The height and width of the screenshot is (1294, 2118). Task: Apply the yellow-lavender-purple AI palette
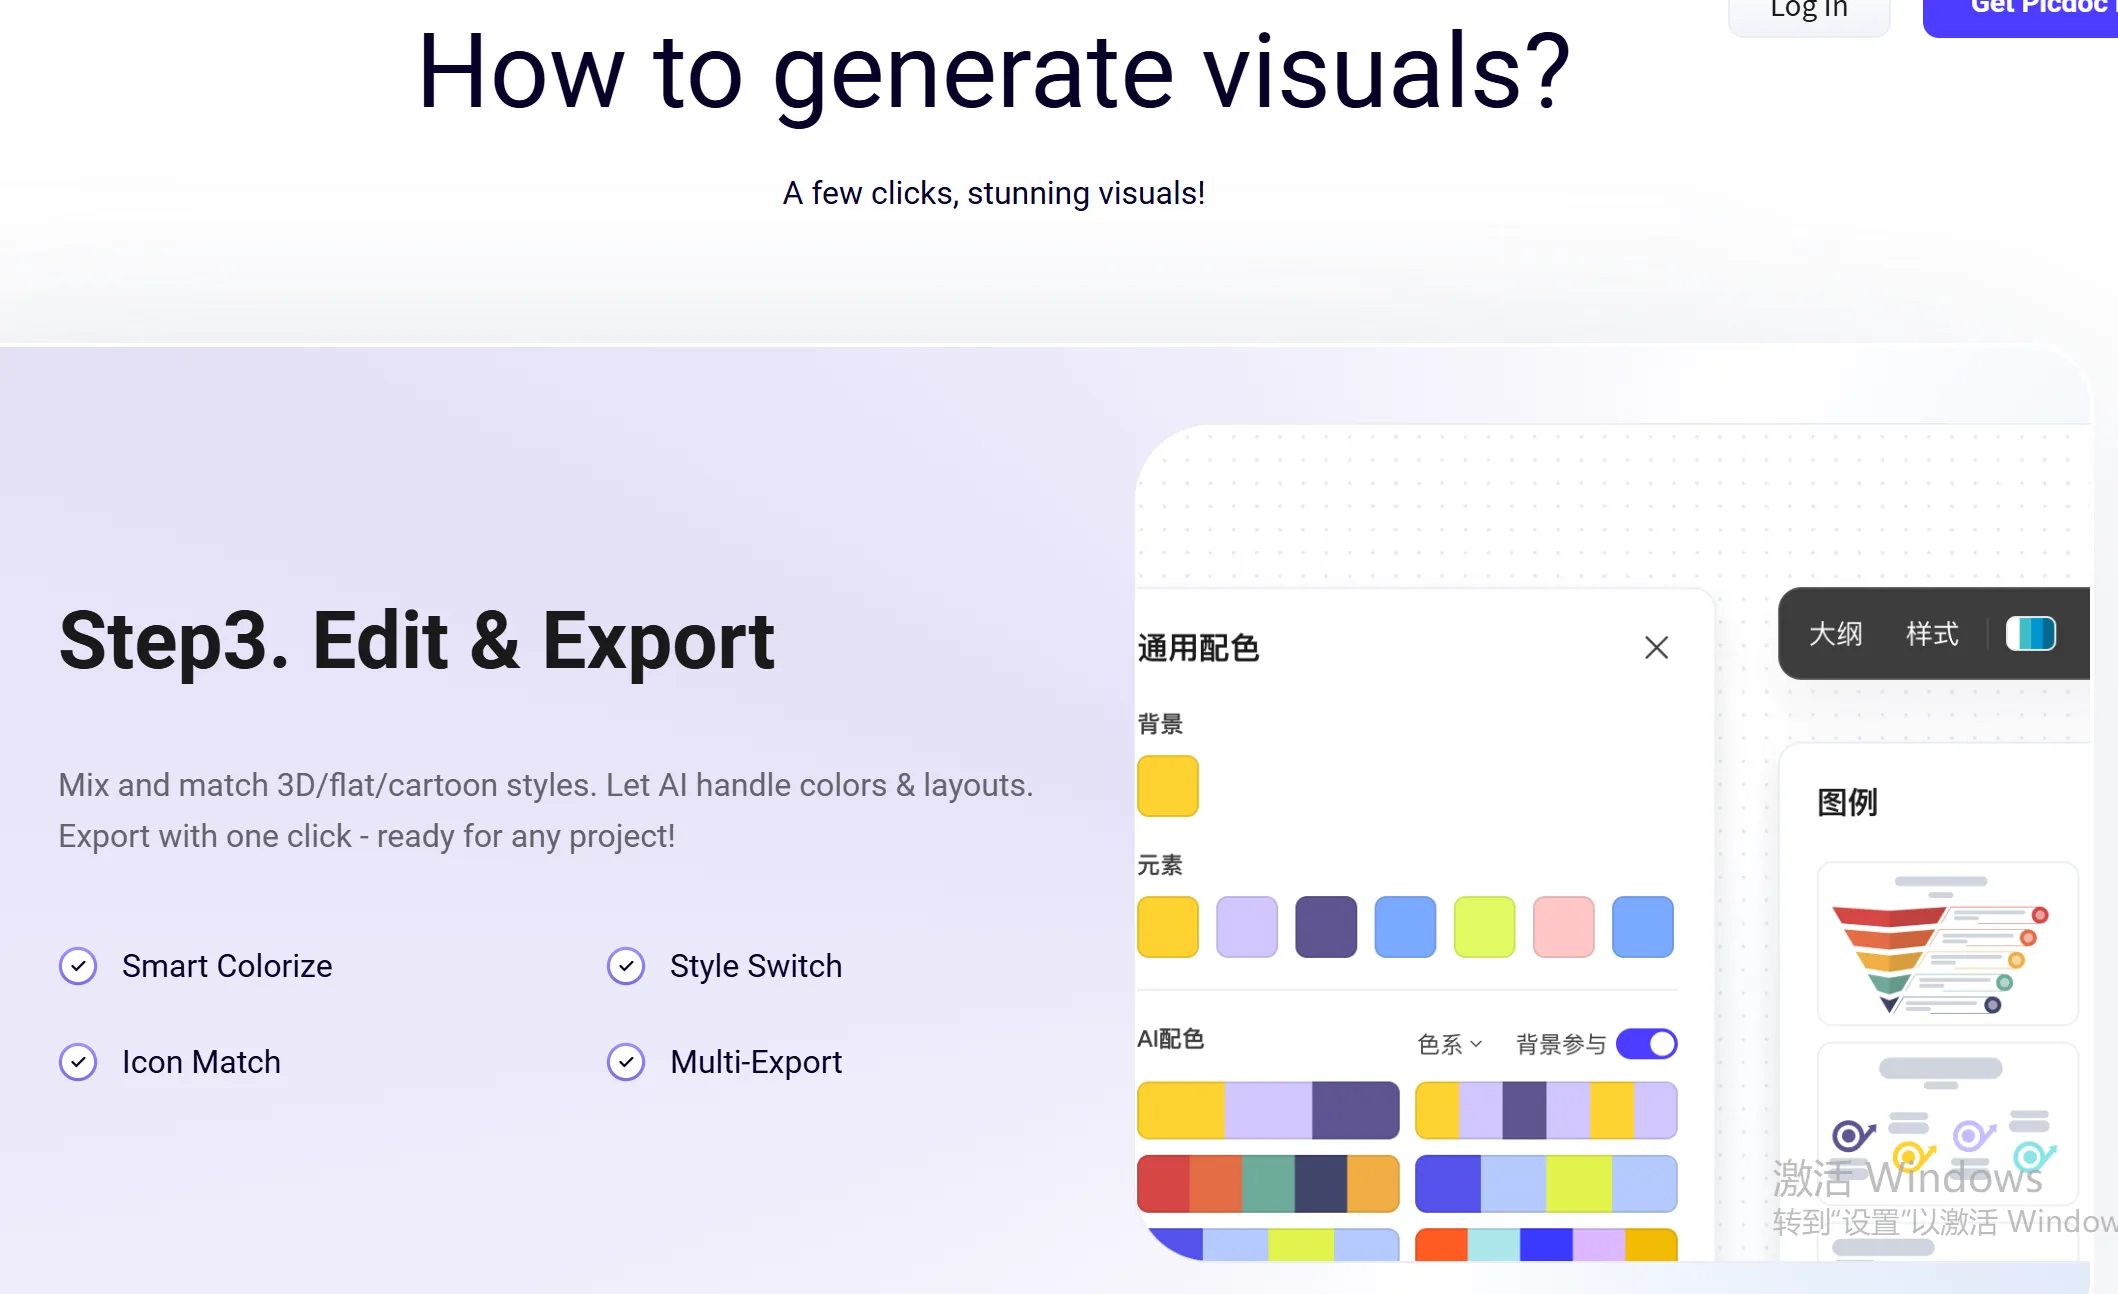[x=1268, y=1110]
